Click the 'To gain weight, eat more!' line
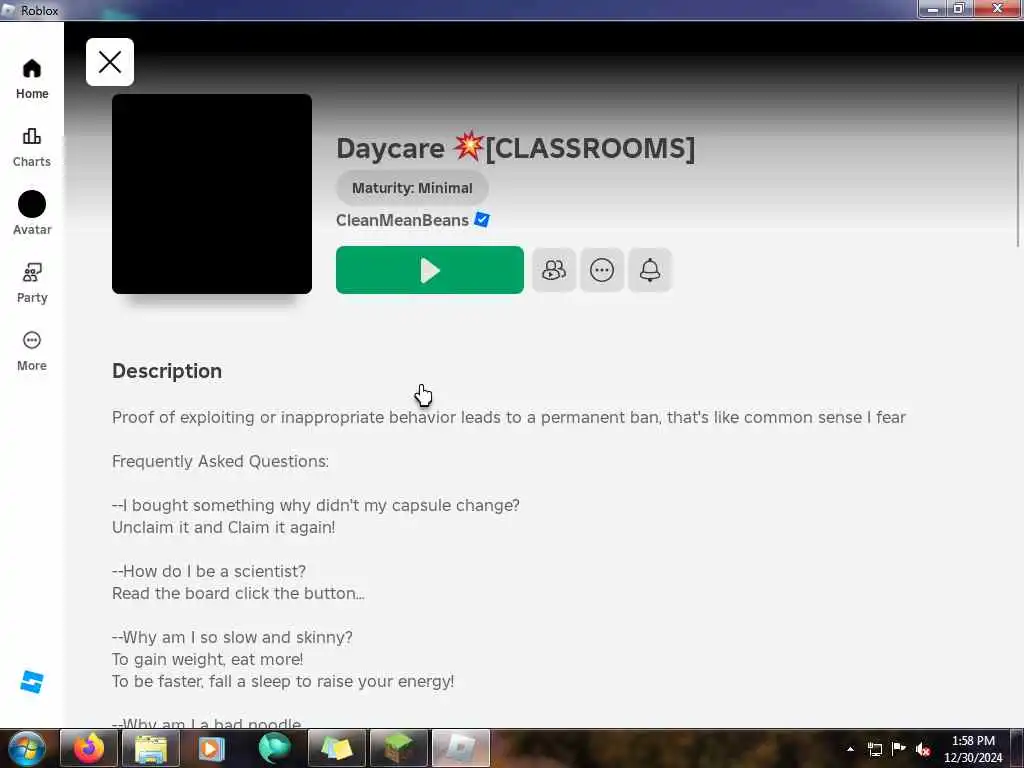The height and width of the screenshot is (768, 1024). click(x=208, y=660)
